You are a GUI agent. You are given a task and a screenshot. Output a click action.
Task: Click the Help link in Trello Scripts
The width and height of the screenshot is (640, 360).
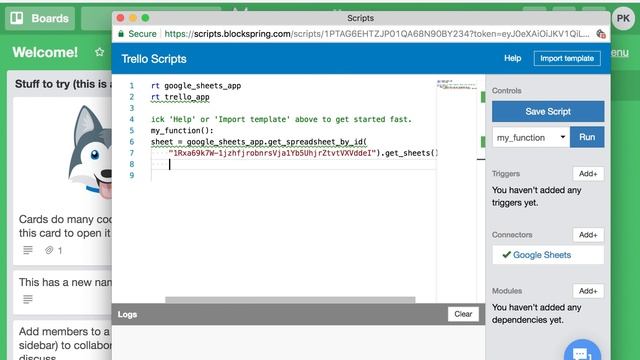click(x=512, y=58)
